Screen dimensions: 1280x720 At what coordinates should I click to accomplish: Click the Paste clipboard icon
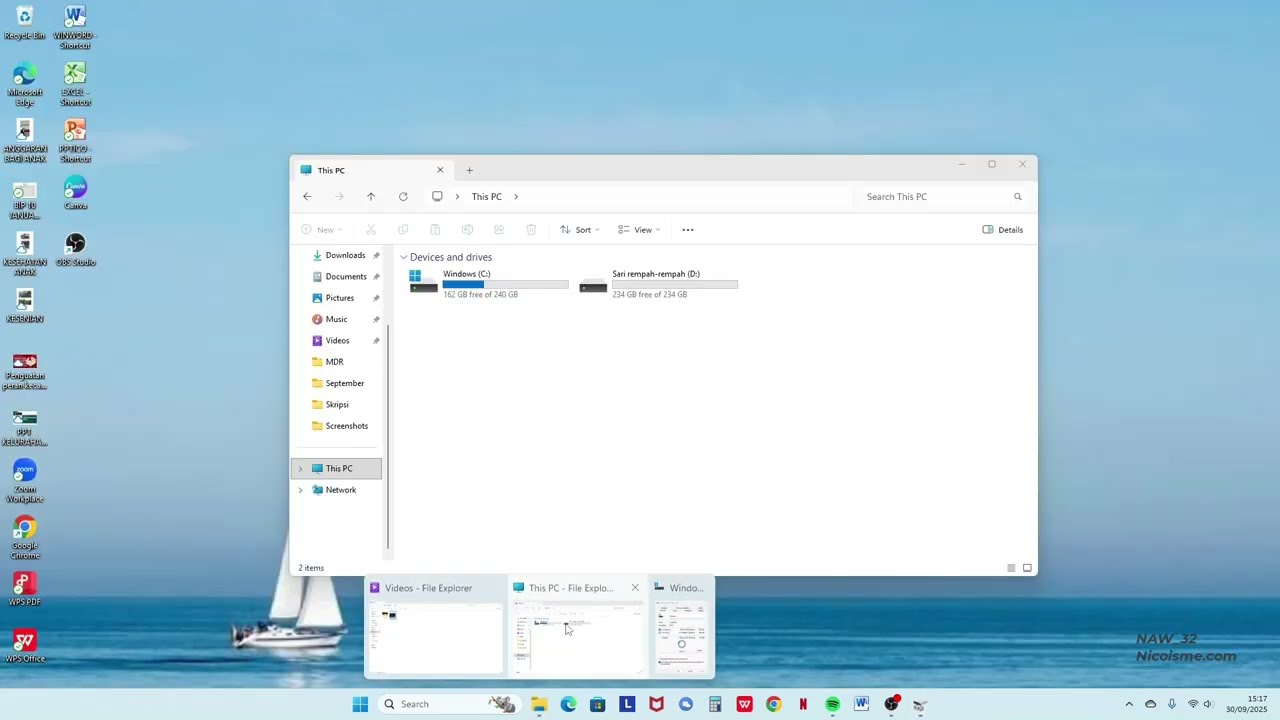click(x=435, y=230)
